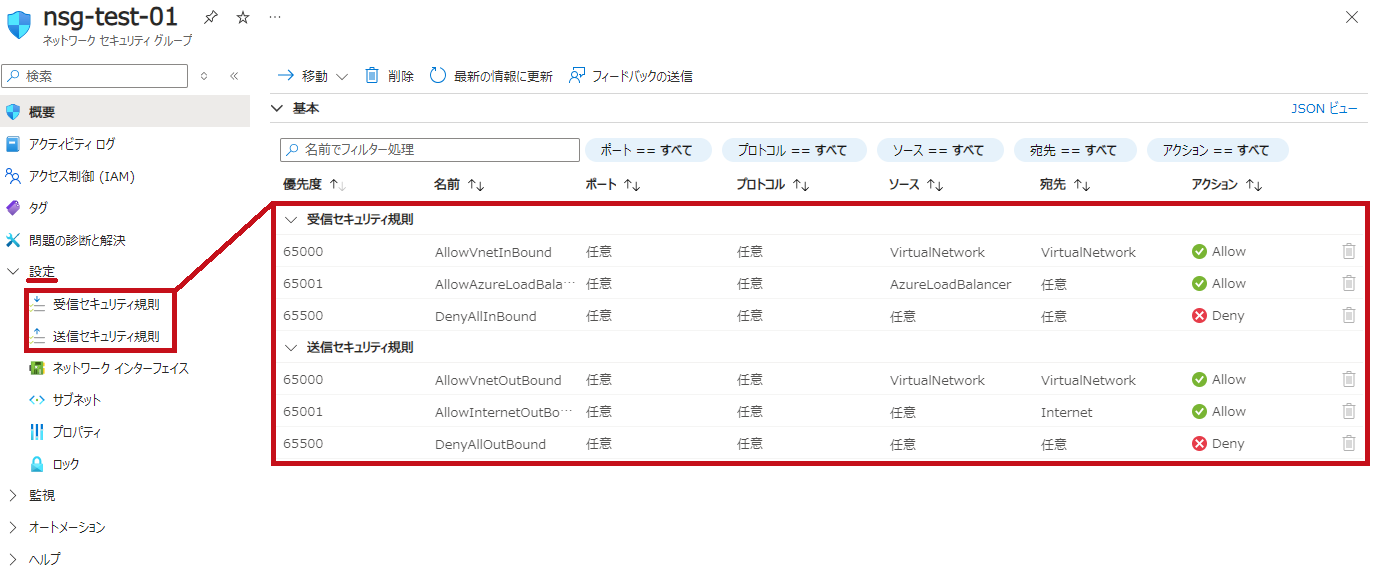Screen dimensions: 1375x572
Task: Click the trash icon for AllowVnetInBound
Action: click(1349, 251)
